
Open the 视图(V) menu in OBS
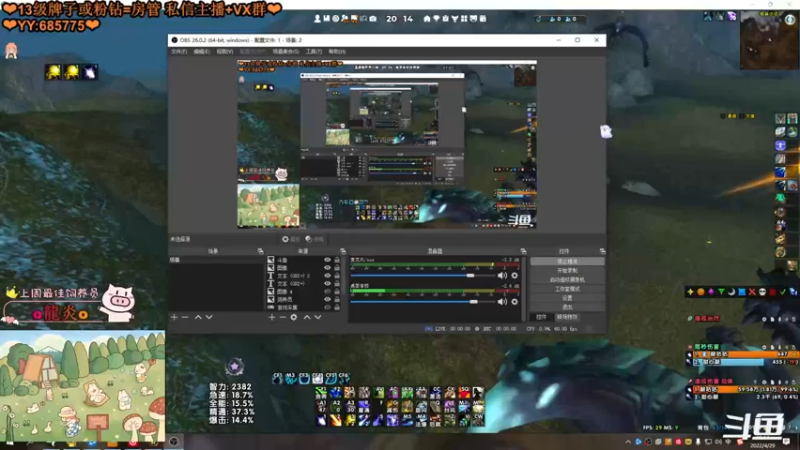tap(224, 52)
